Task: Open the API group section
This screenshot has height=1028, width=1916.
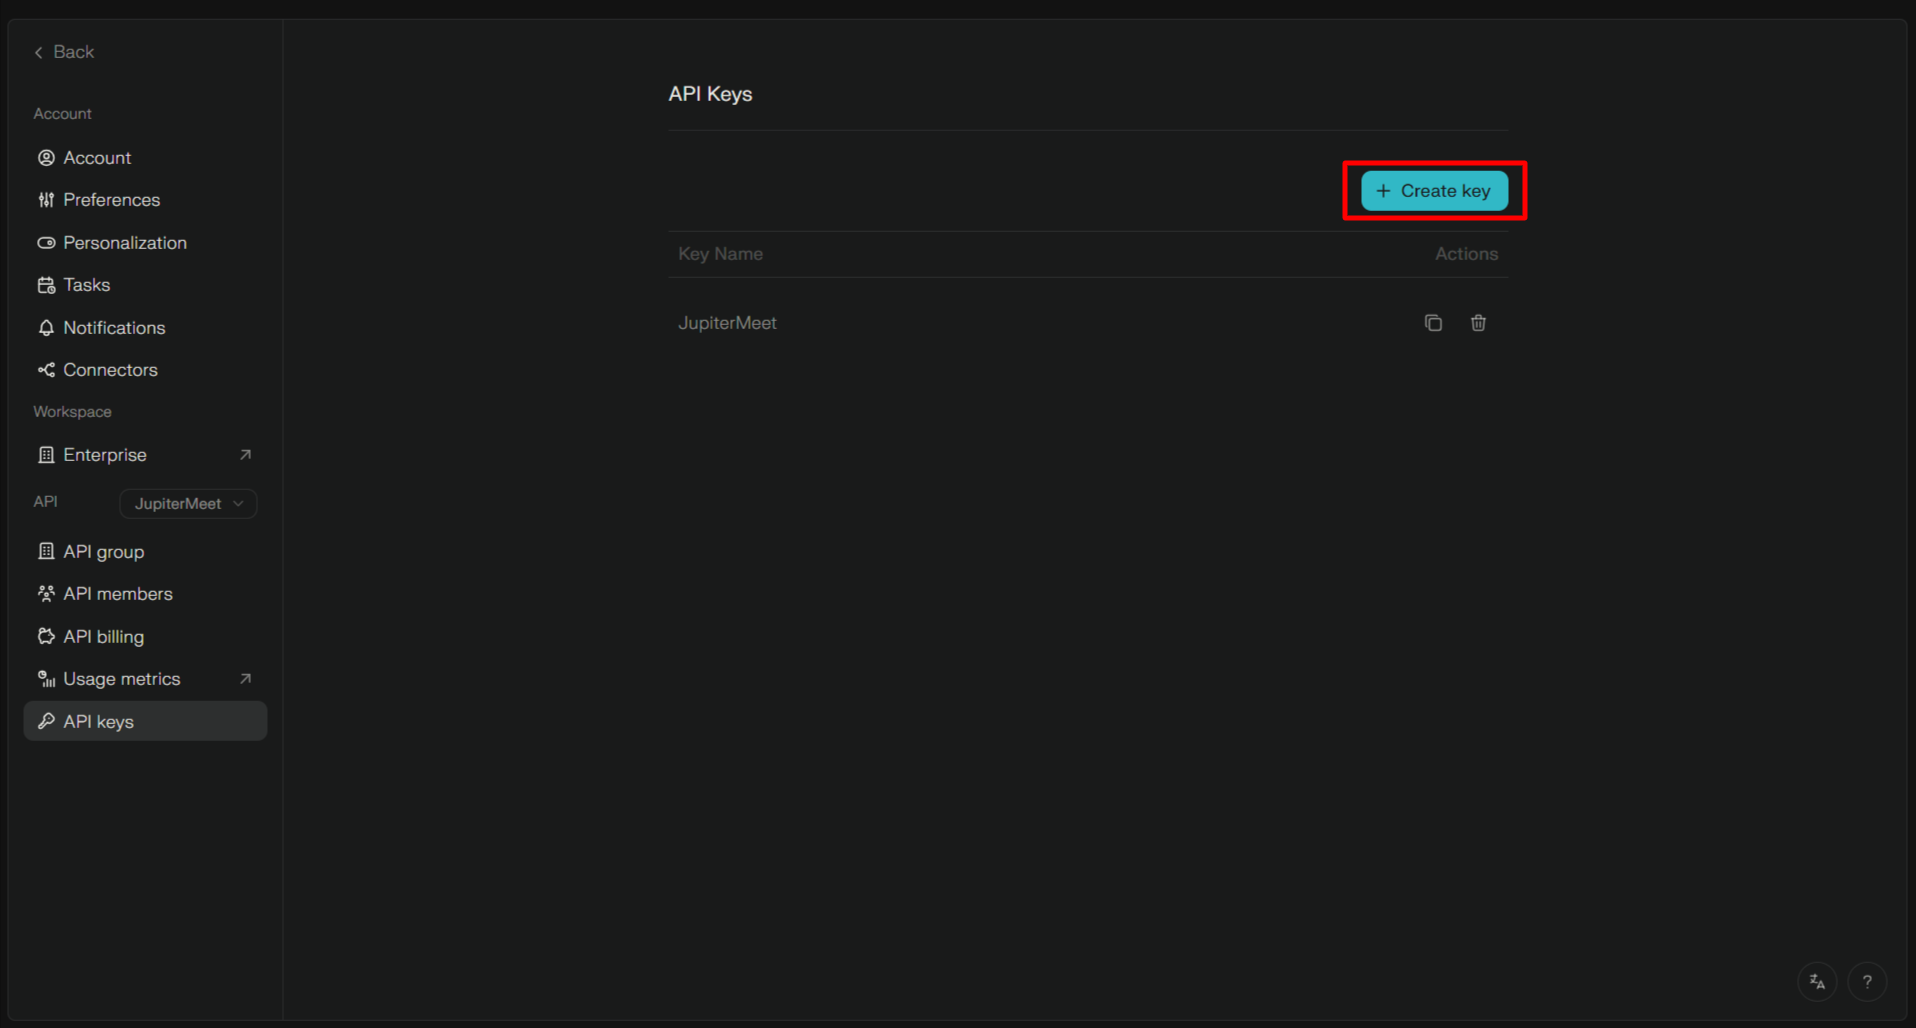Action: (101, 551)
